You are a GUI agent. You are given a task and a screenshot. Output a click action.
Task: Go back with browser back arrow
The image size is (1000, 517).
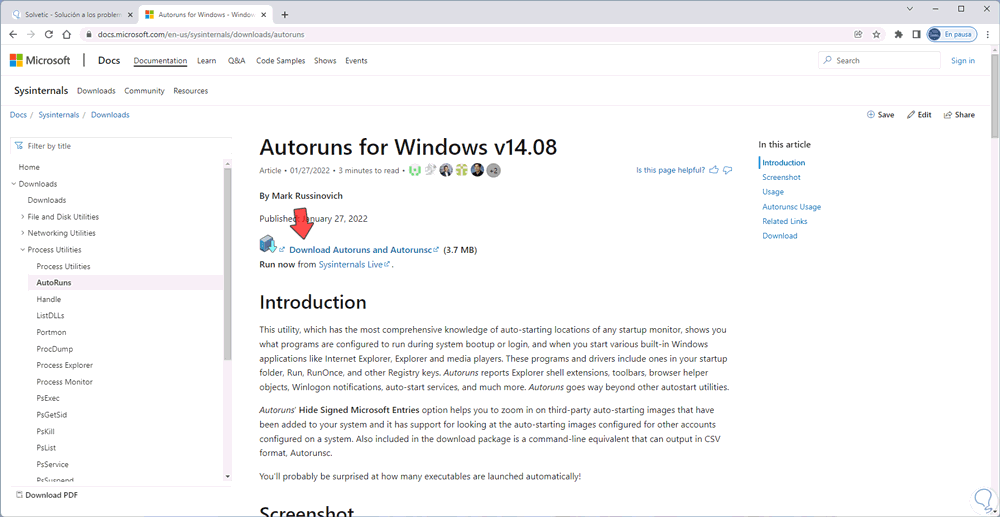pyautogui.click(x=13, y=34)
